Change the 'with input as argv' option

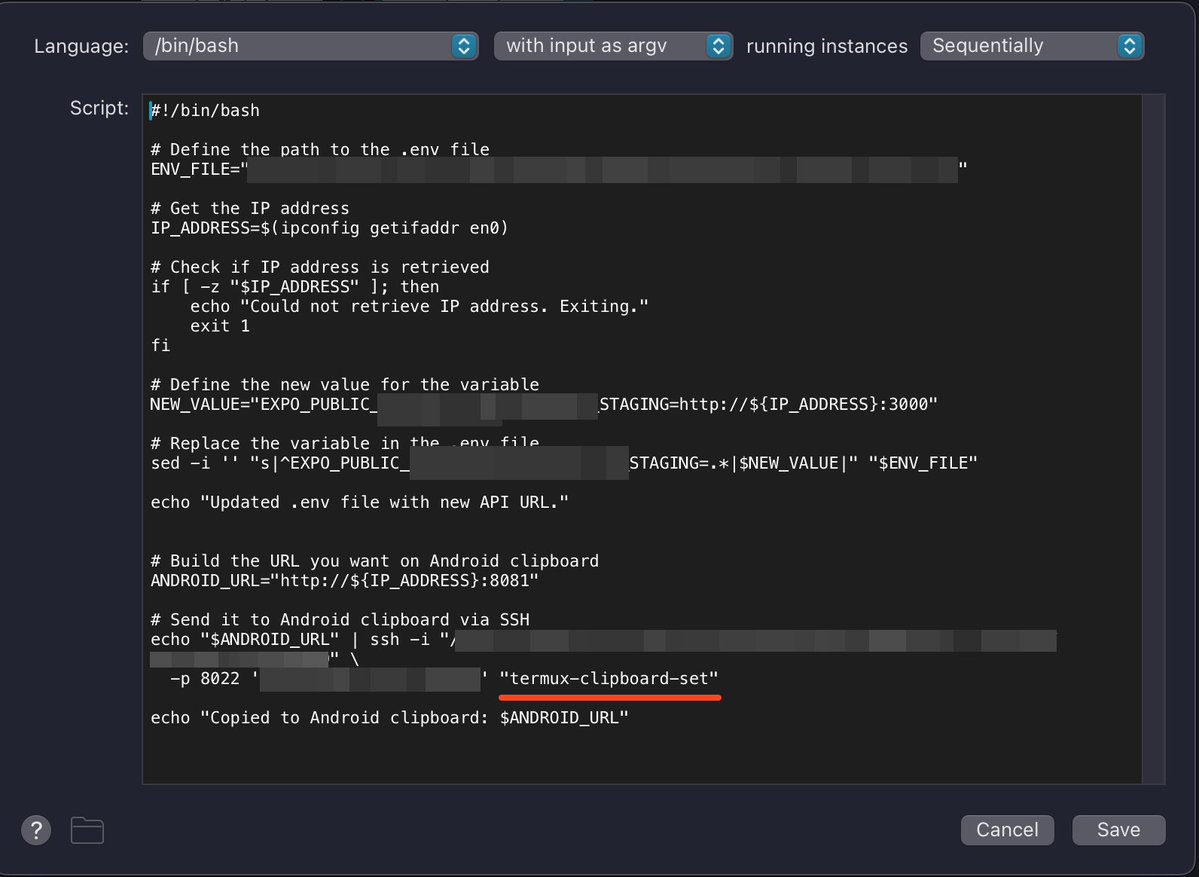click(613, 46)
